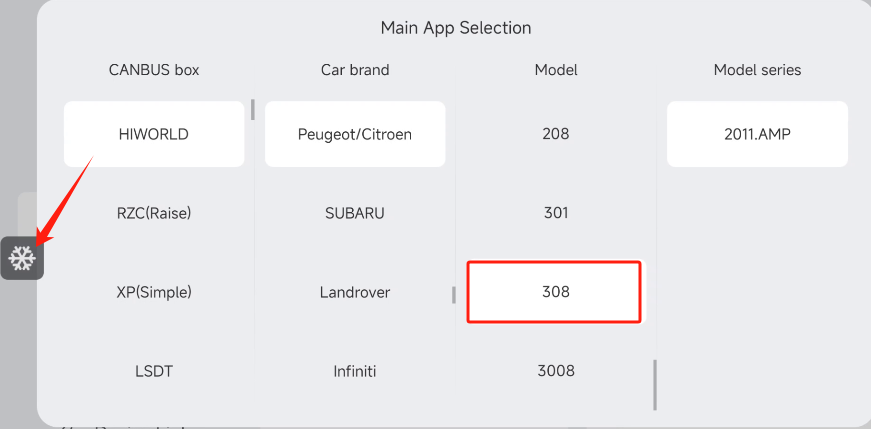Choose RZC(Raise) from CANBUS box list
Image resolution: width=871 pixels, height=429 pixels.
click(x=154, y=213)
